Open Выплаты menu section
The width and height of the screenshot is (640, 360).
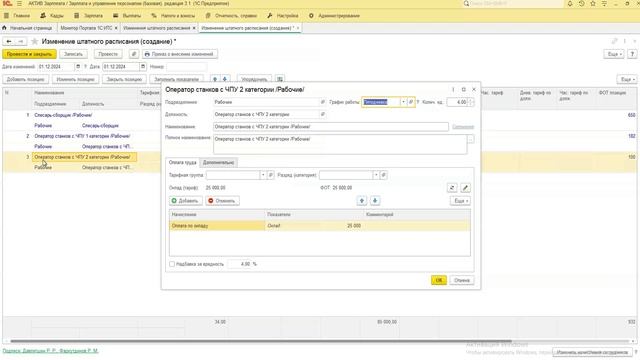(x=127, y=16)
